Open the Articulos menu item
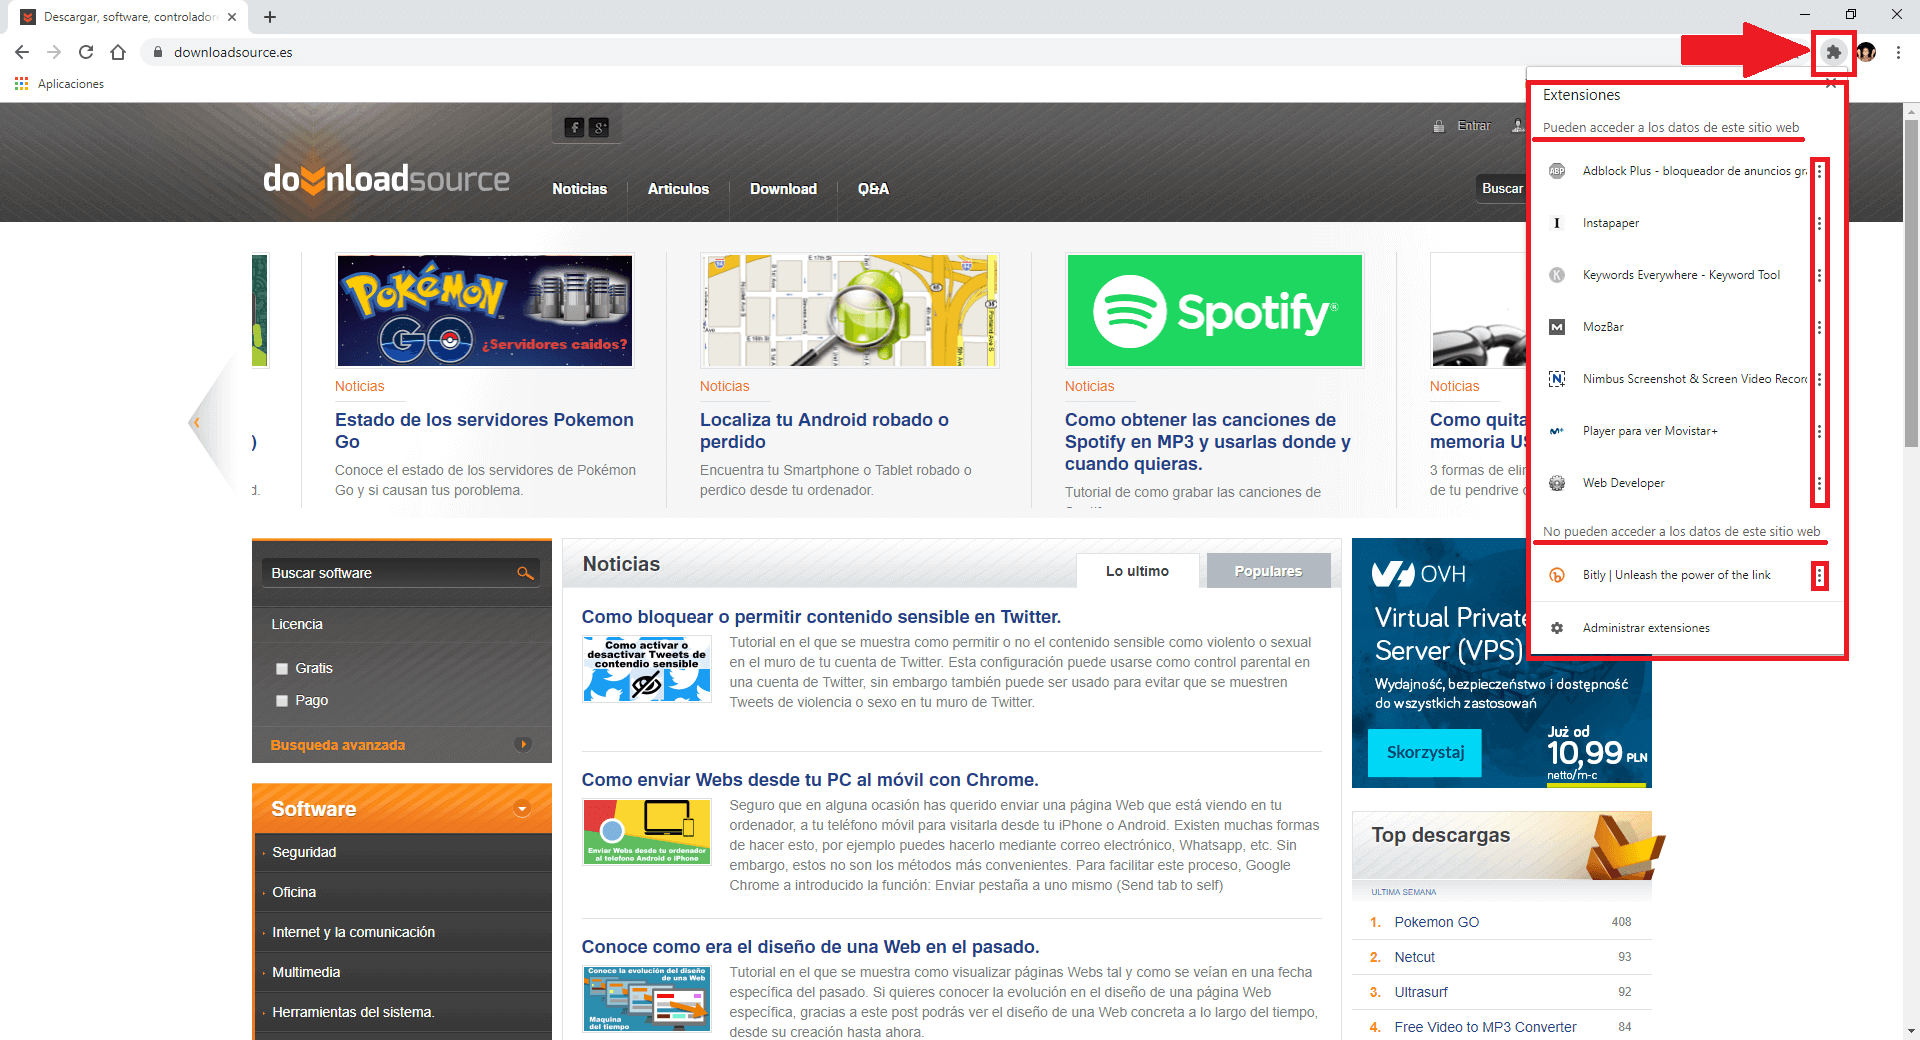The width and height of the screenshot is (1920, 1040). [678, 189]
